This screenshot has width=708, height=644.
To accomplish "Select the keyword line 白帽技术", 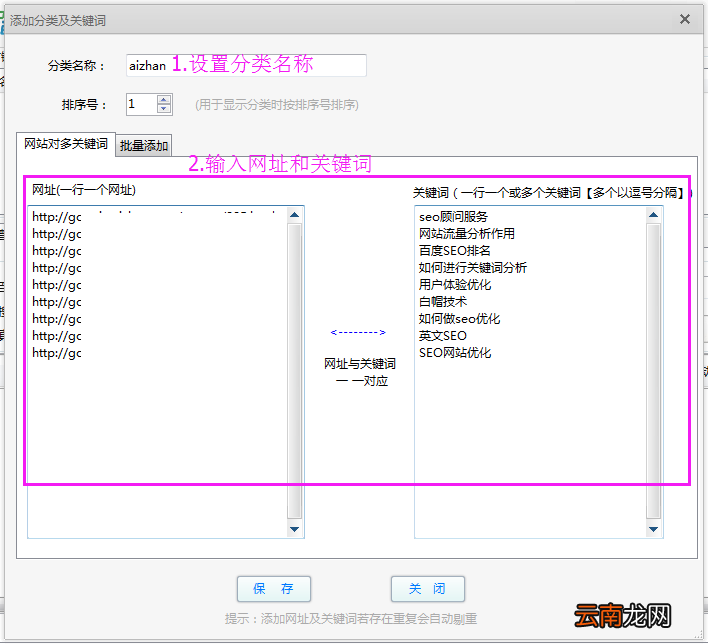I will coord(442,302).
